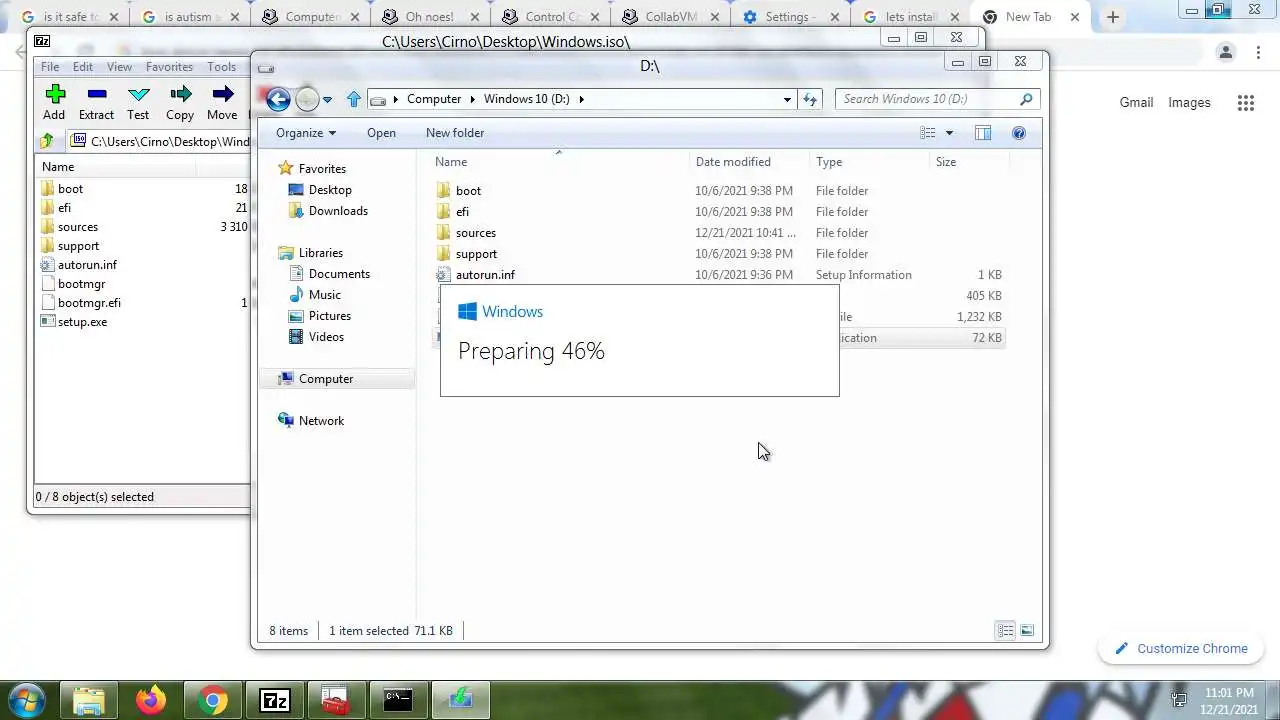1280x720 pixels.
Task: Open Firefox from the taskbar
Action: tap(152, 700)
